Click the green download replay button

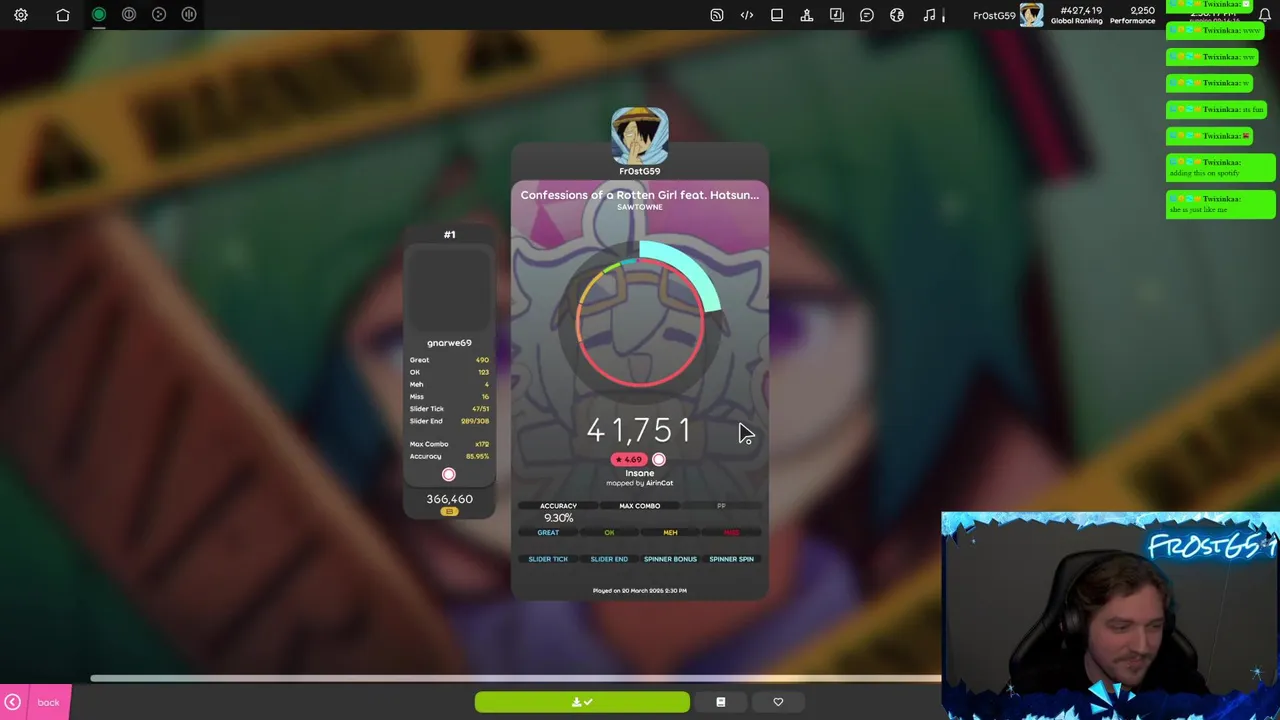pyautogui.click(x=582, y=702)
